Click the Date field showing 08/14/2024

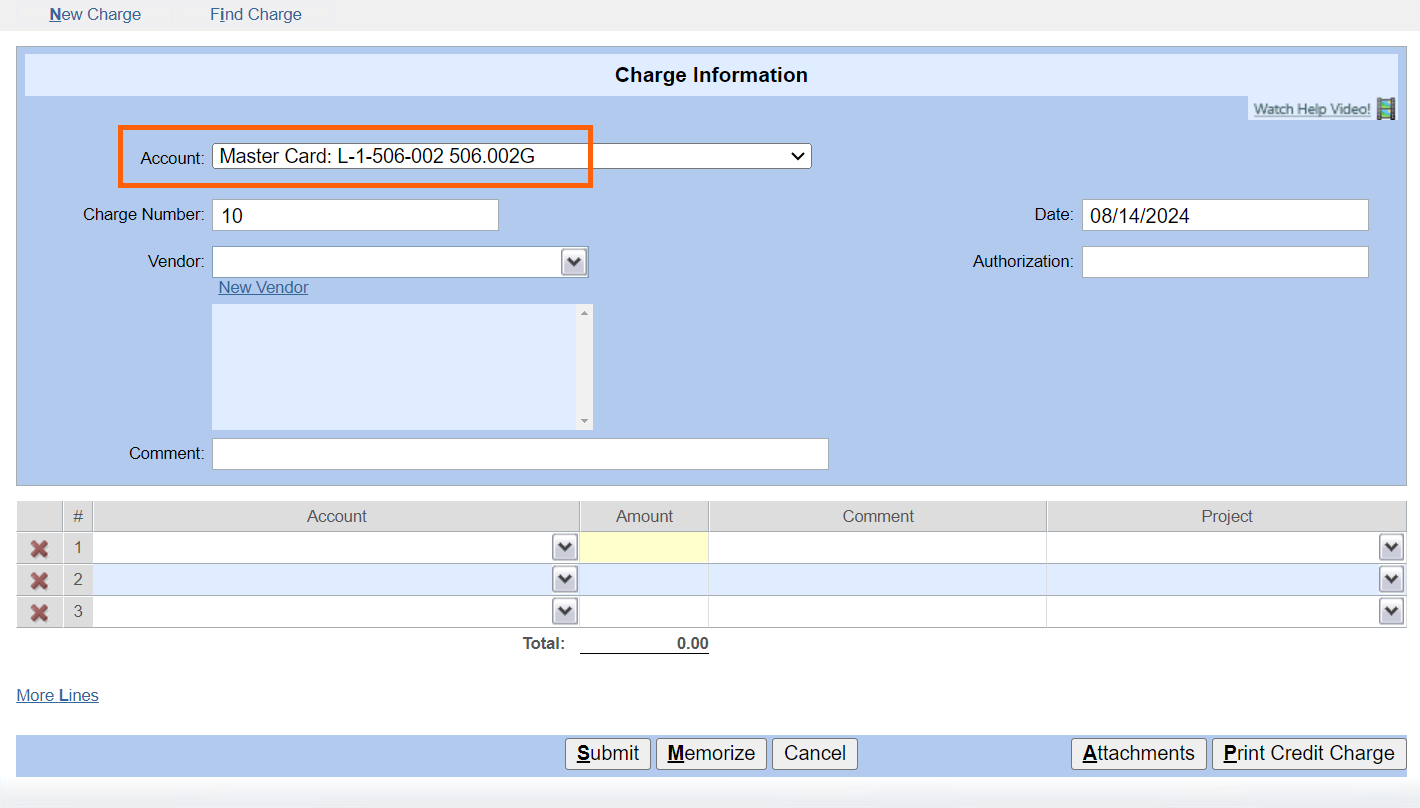pyautogui.click(x=1225, y=215)
